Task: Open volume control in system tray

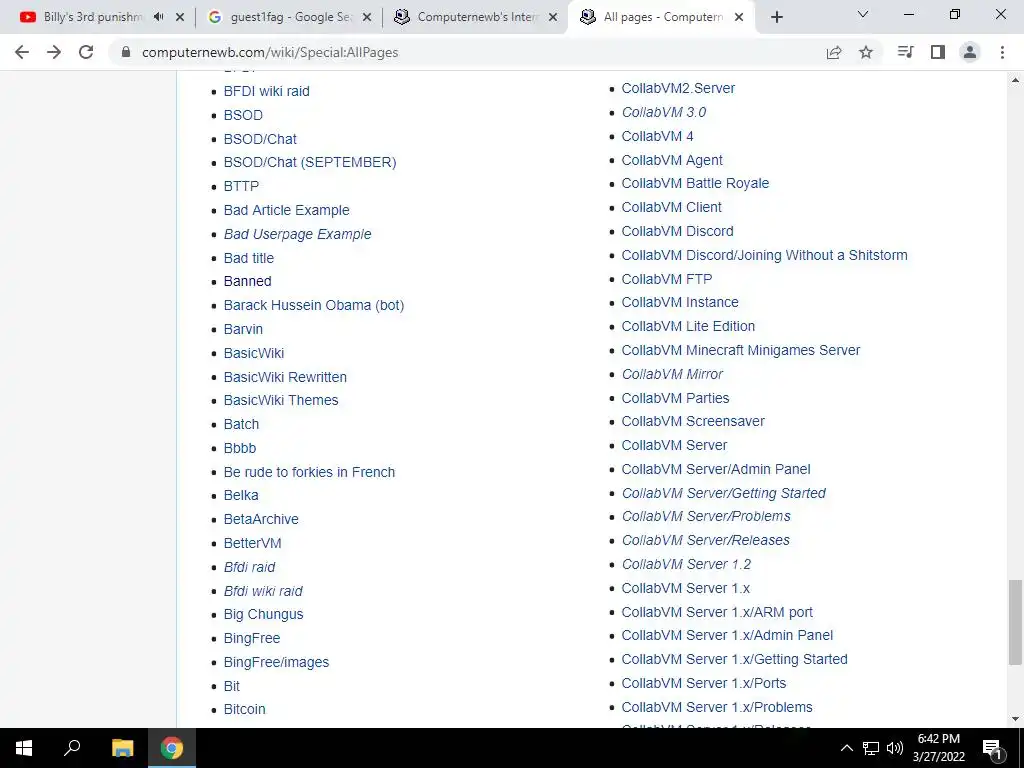Action: (895, 748)
